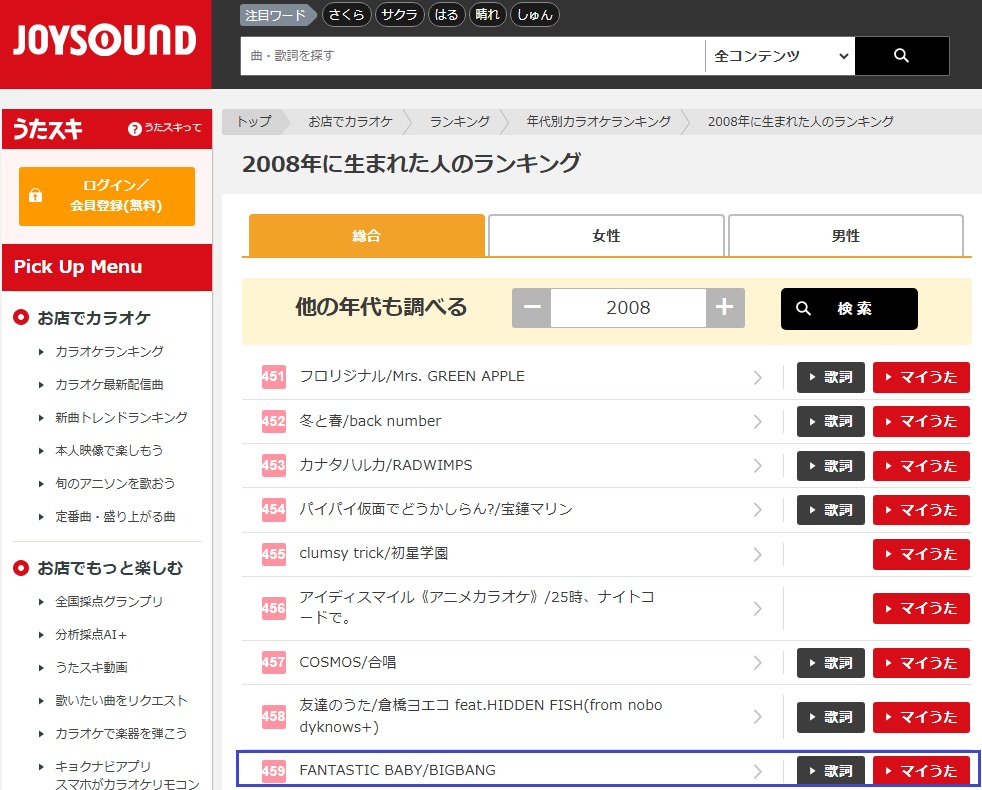982x790 pixels.
Task: Click the JOYSOUND logo
Action: point(105,41)
